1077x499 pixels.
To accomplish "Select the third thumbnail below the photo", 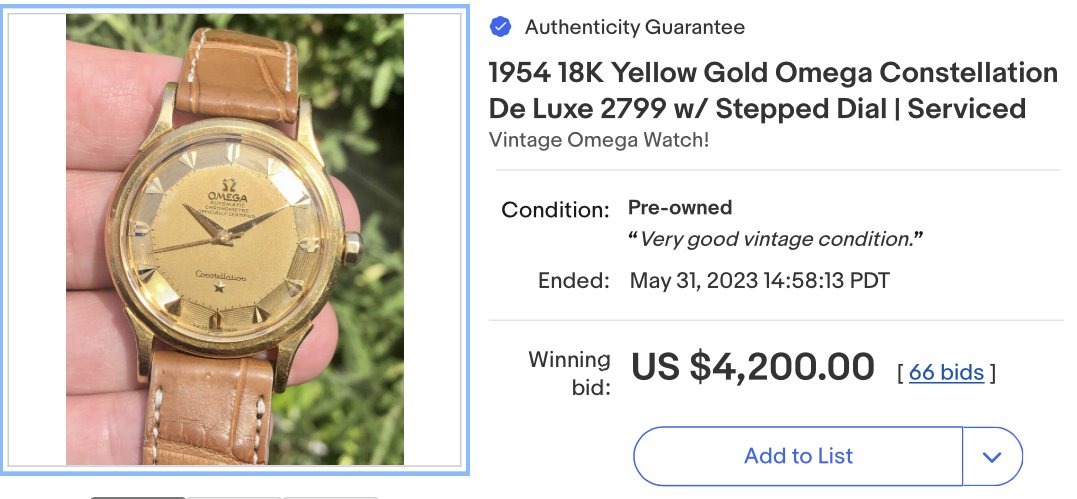I will point(330,496).
